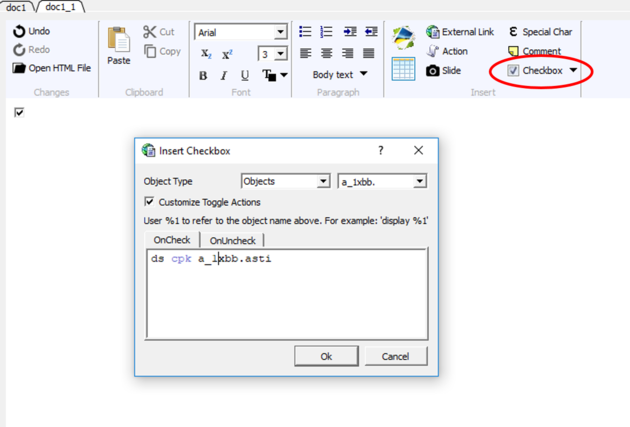Add an External Link
Screen dimensions: 630x427
click(460, 32)
